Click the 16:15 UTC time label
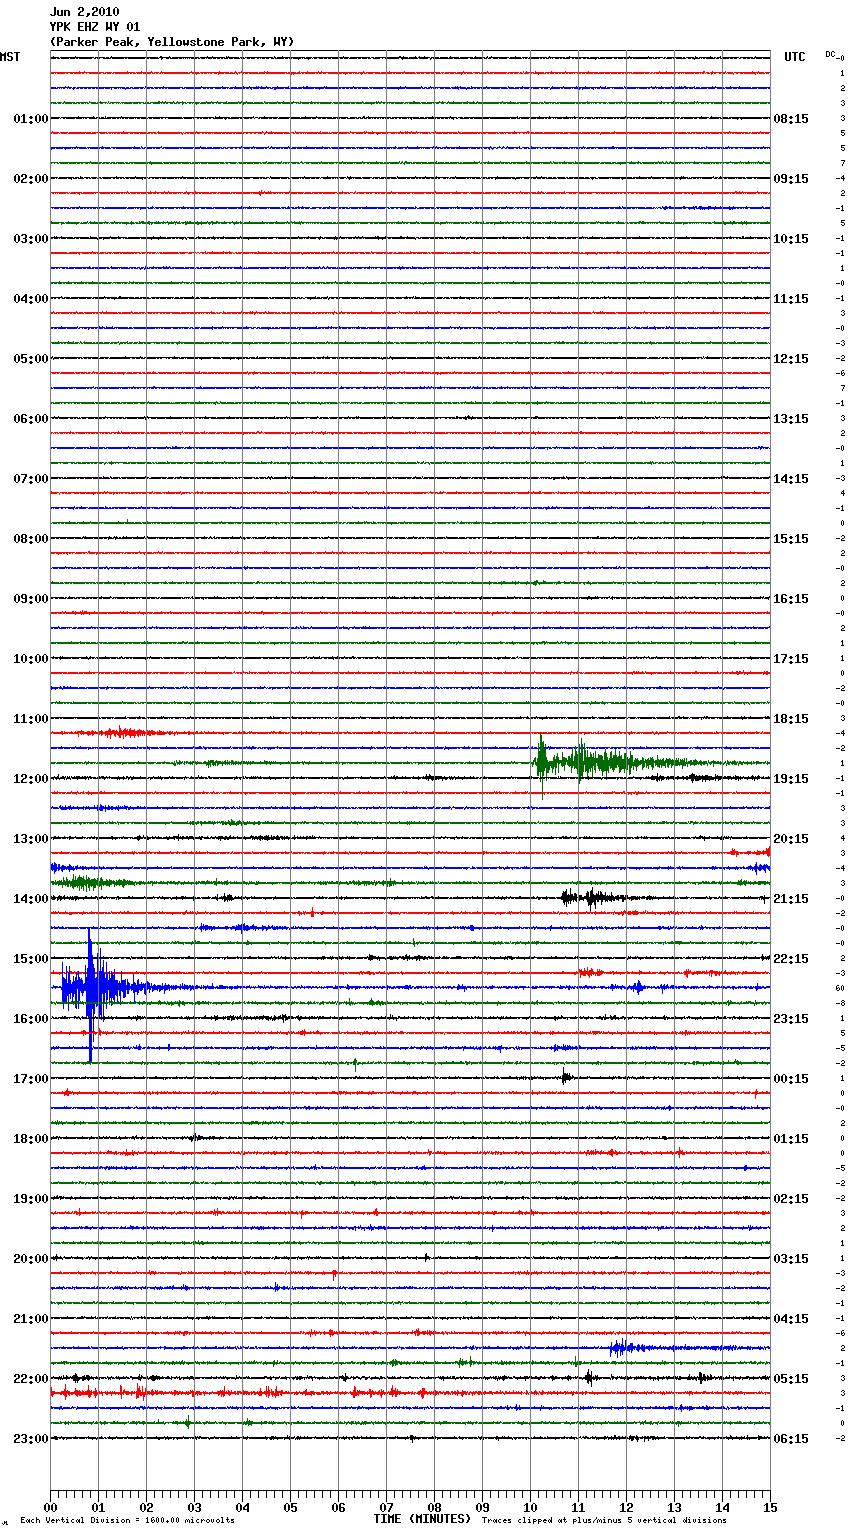Screen dimensions: 850x1534 pyautogui.click(x=791, y=599)
